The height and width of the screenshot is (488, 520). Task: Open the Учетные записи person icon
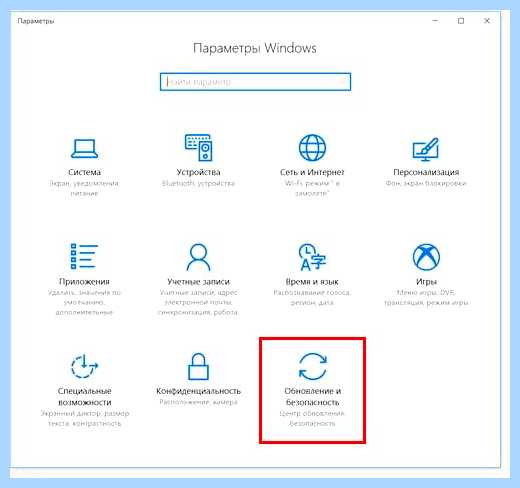point(198,257)
